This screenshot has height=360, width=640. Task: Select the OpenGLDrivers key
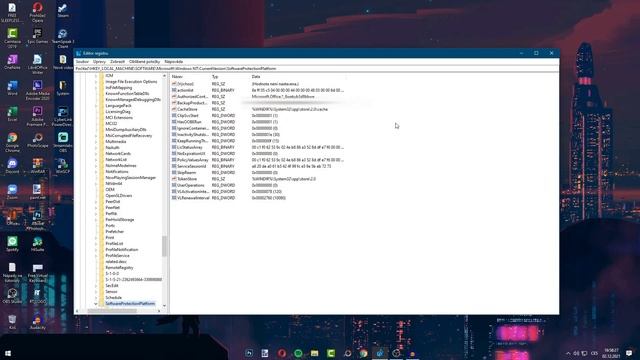pos(119,196)
